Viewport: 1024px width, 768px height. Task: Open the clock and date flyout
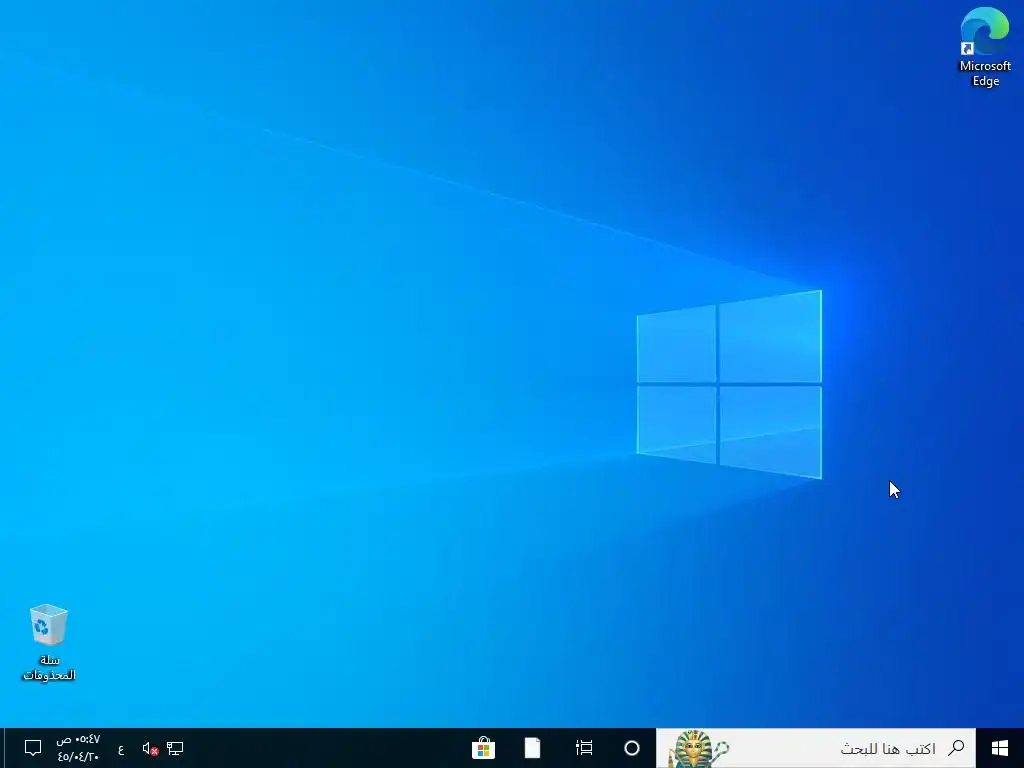78,748
